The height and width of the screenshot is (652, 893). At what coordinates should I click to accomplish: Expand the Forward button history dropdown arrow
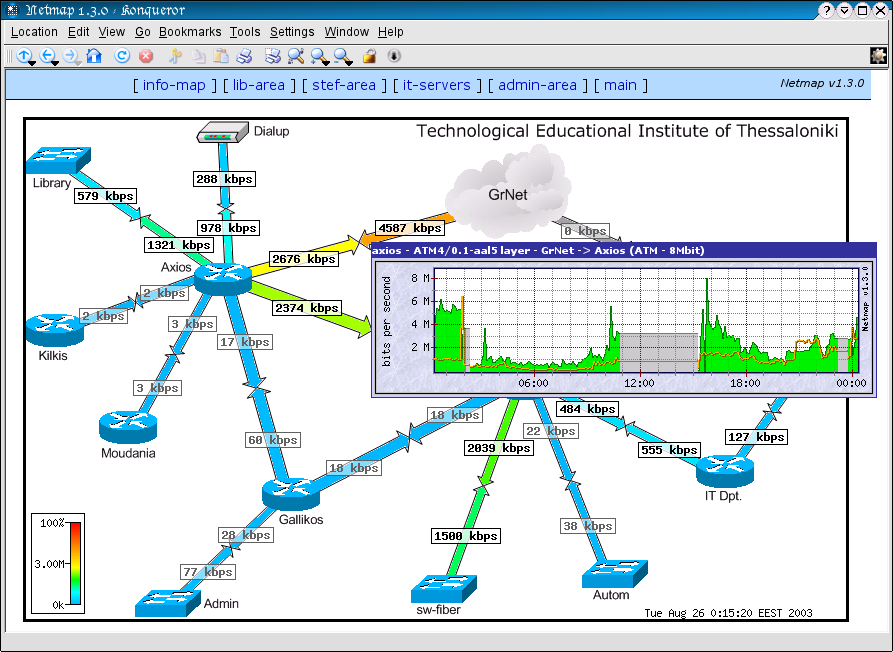click(78, 63)
